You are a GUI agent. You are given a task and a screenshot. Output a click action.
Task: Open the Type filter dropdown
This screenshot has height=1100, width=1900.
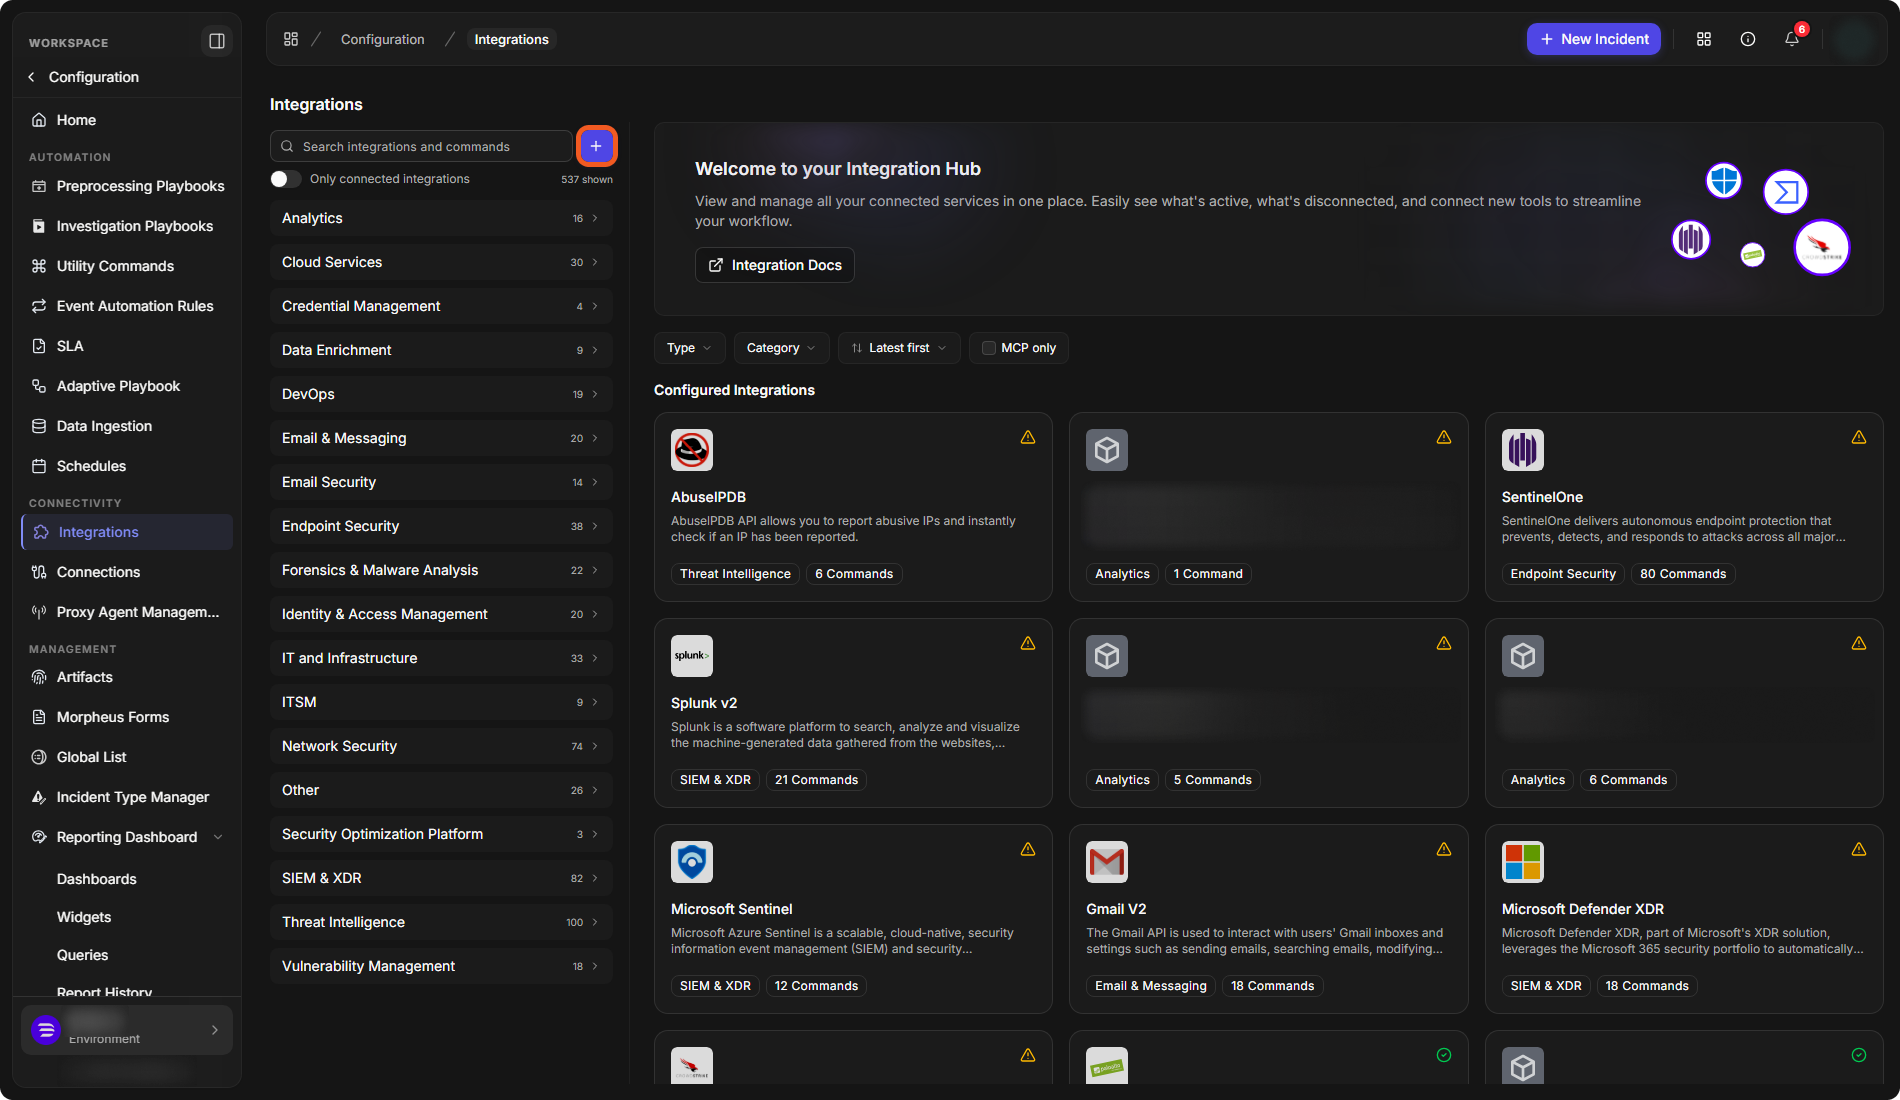point(689,348)
